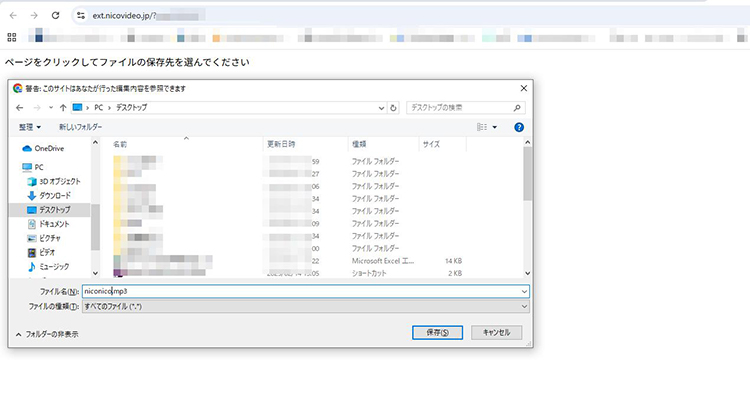The width and height of the screenshot is (750, 393).
Task: Click the file list scroll down arrow
Action: [528, 273]
